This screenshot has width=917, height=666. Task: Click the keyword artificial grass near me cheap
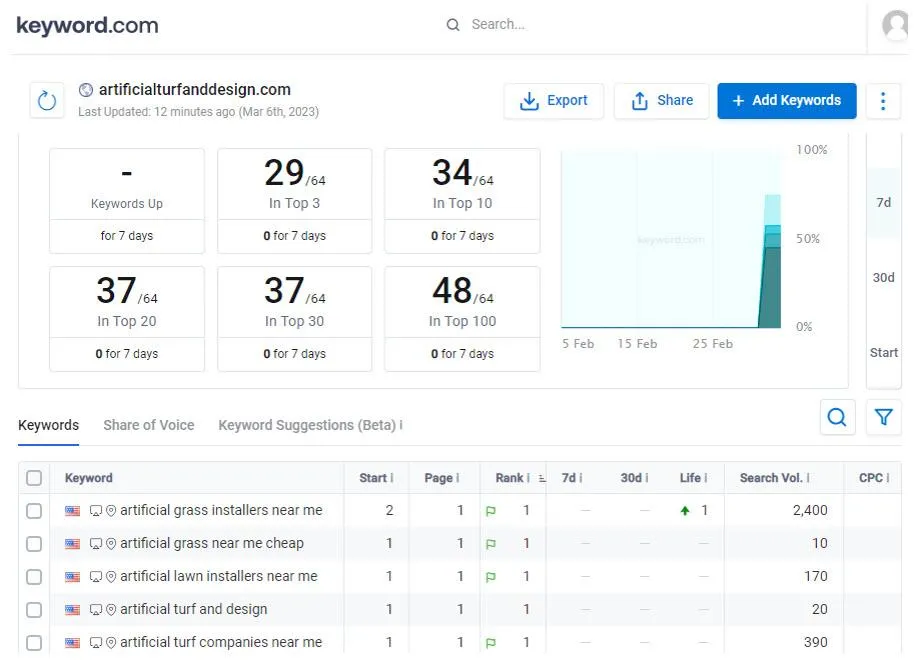[212, 544]
